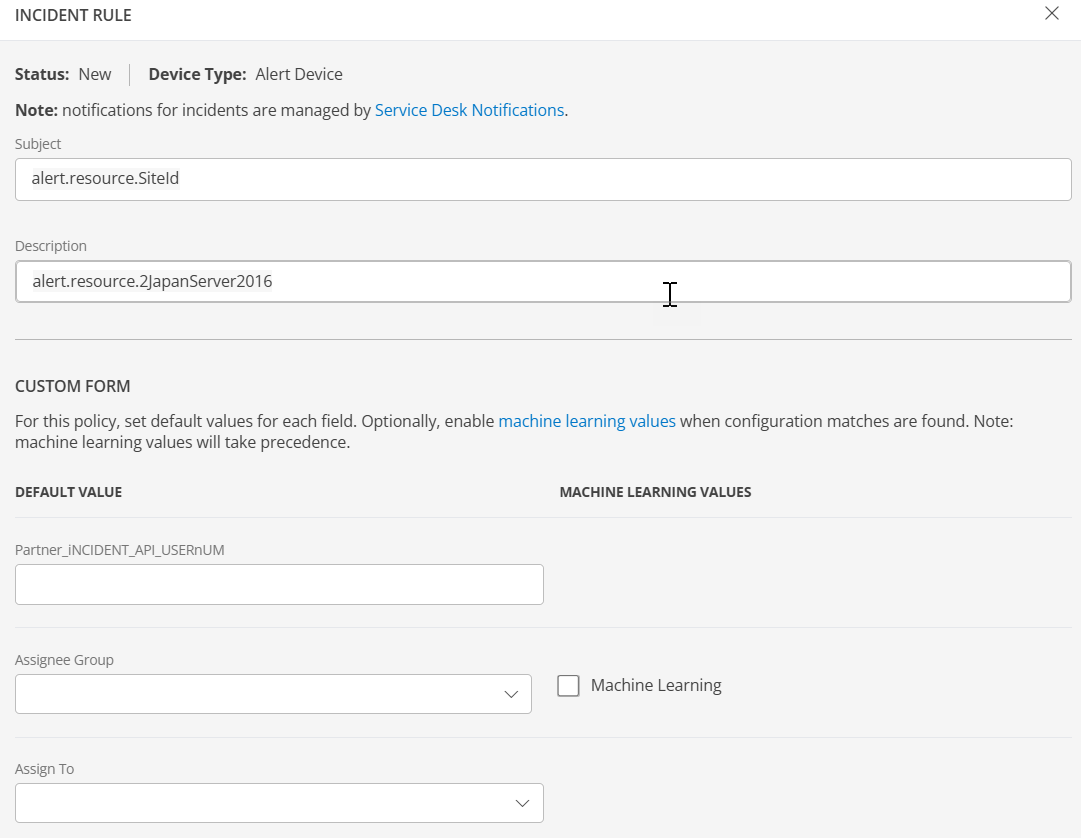Open the Service Desk Notifications link
1081x838 pixels.
[x=469, y=110]
